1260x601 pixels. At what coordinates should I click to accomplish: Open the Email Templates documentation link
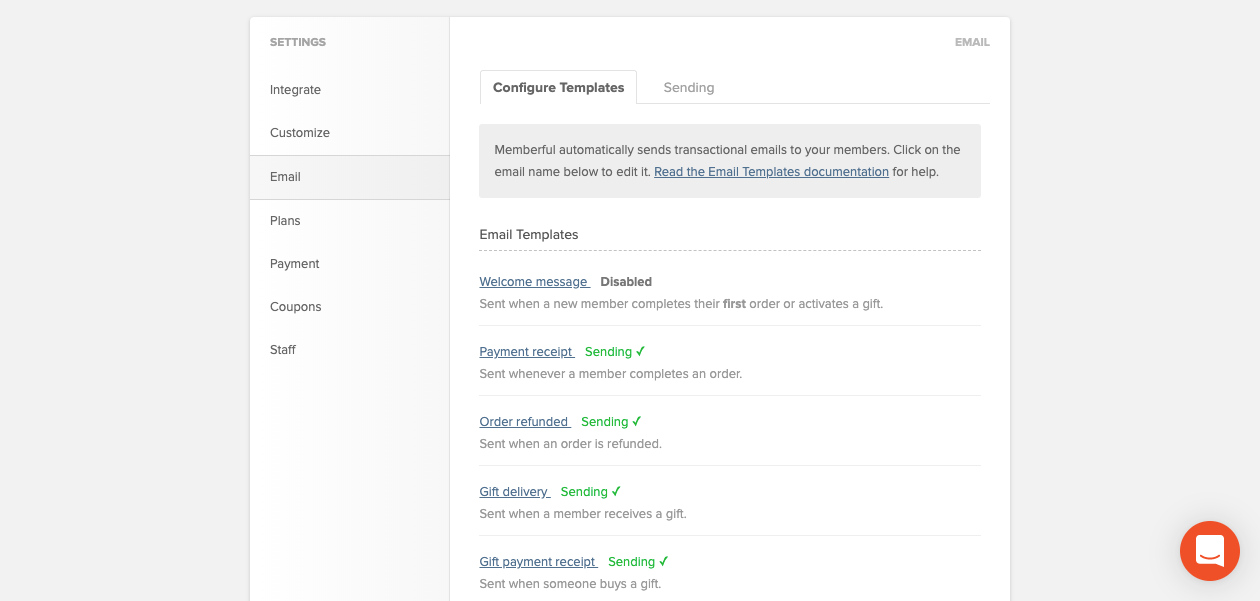[x=771, y=172]
